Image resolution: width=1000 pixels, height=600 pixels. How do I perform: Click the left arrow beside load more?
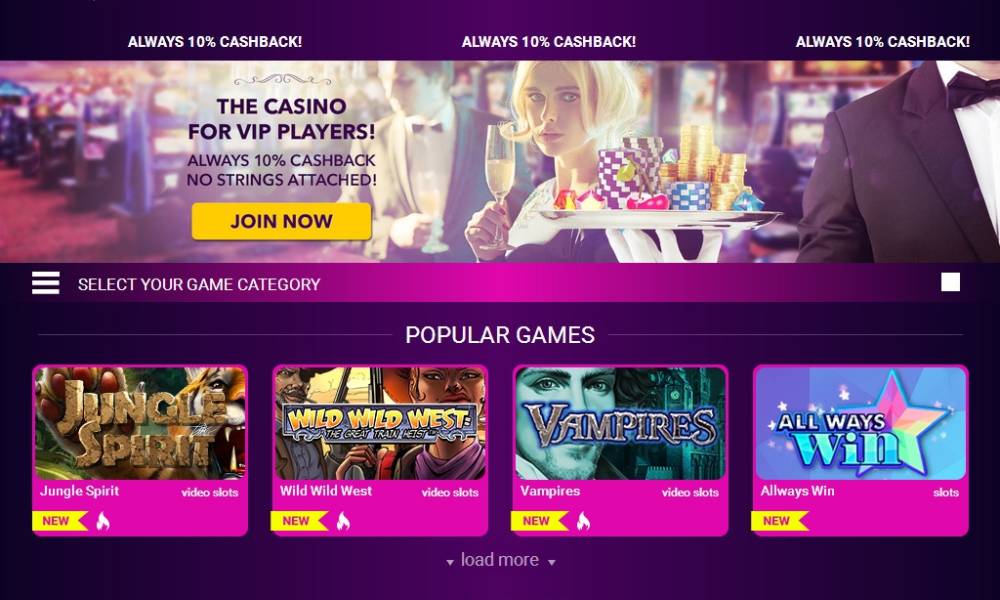(x=450, y=562)
